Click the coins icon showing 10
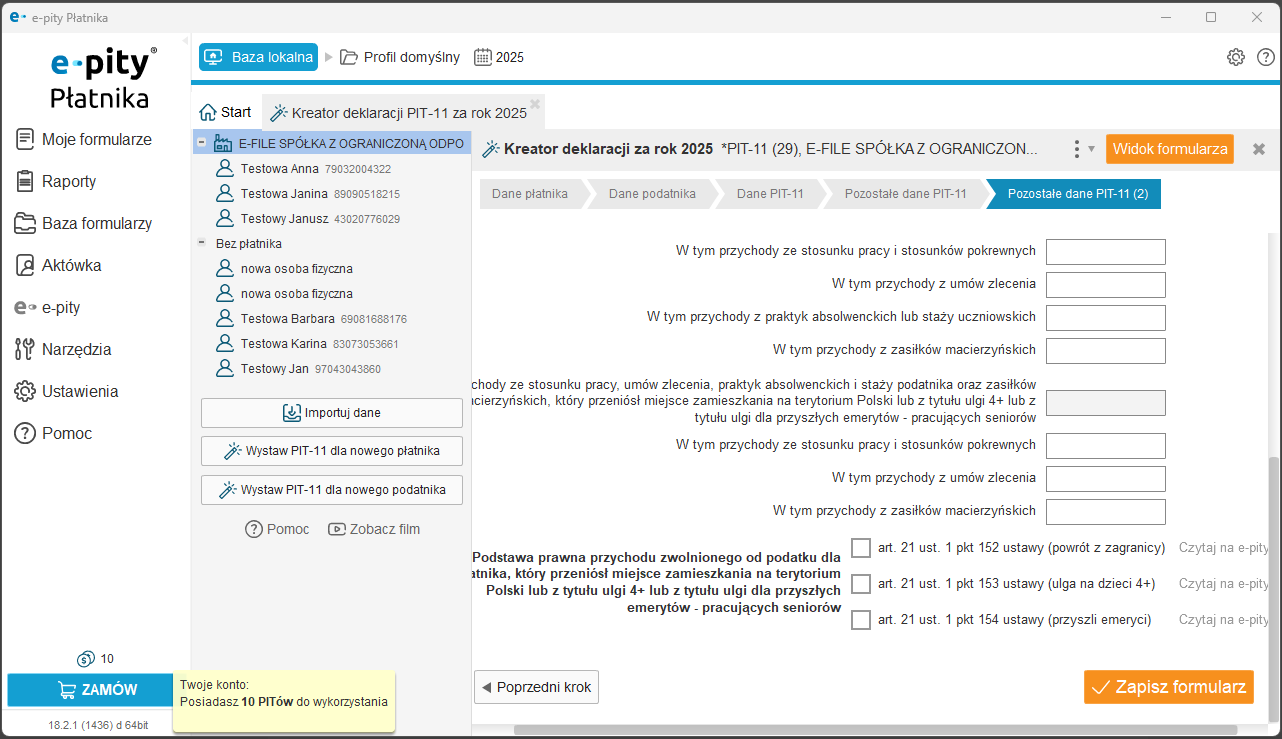The height and width of the screenshot is (739, 1282). click(86, 659)
